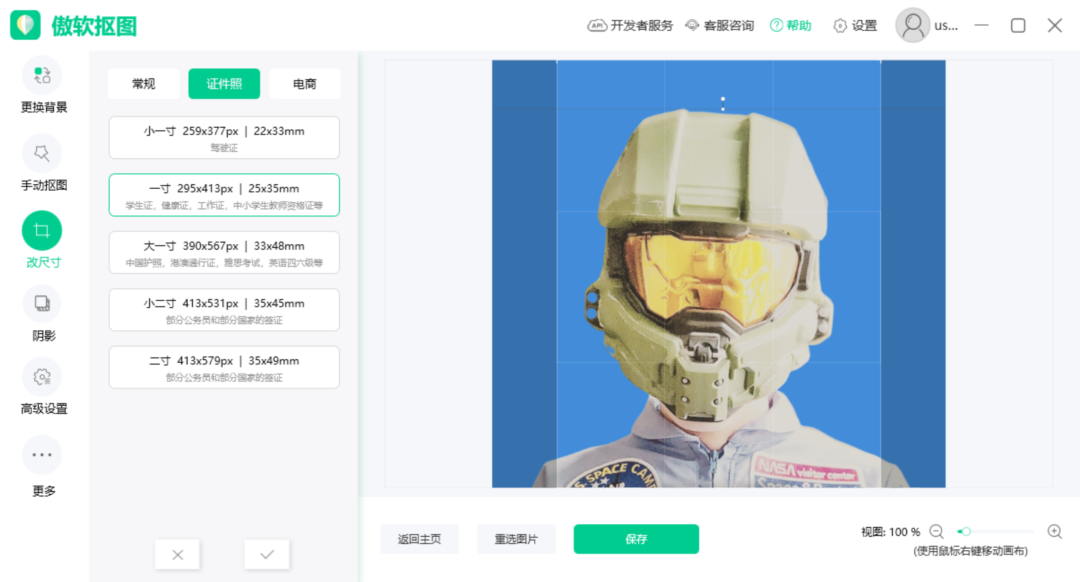
Task: Switch to the 电商 tab
Action: (304, 83)
